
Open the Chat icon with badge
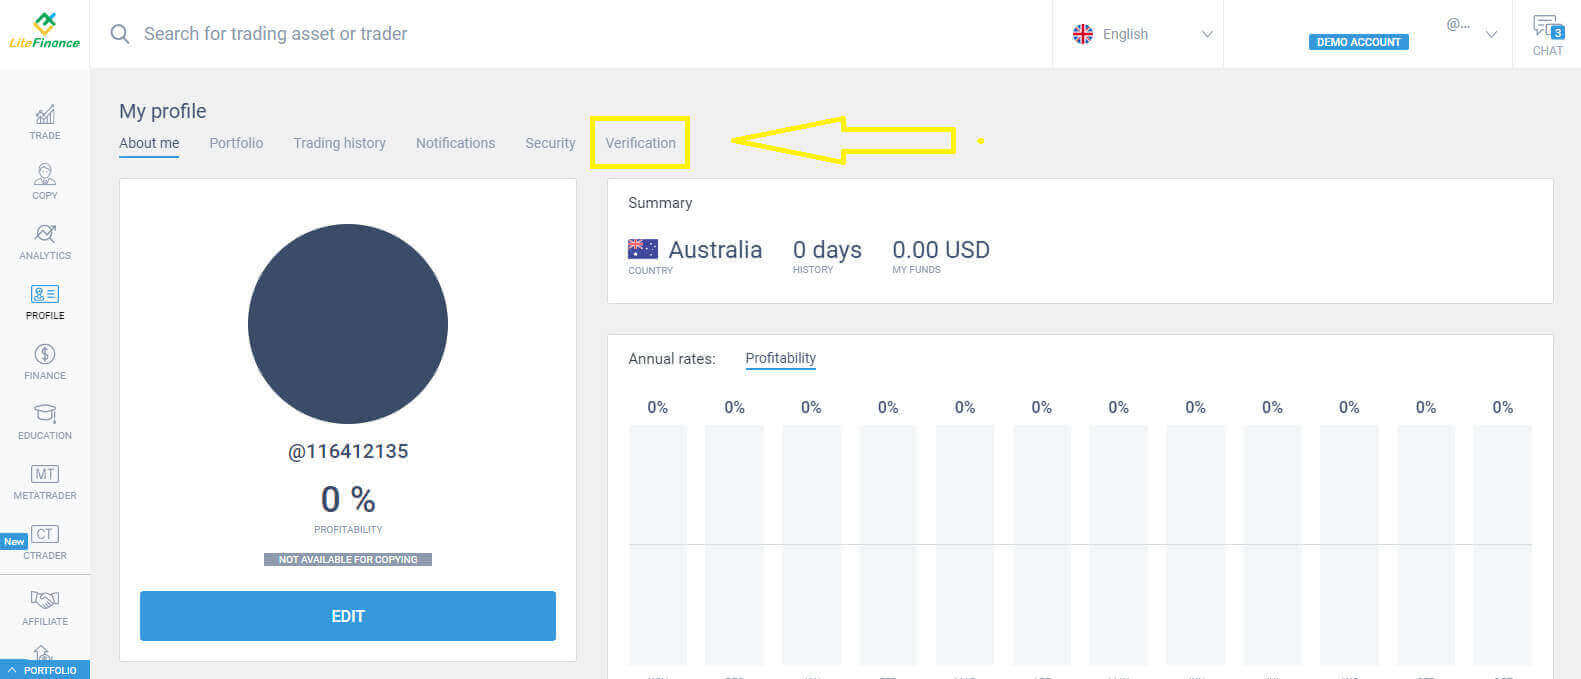[x=1547, y=34]
